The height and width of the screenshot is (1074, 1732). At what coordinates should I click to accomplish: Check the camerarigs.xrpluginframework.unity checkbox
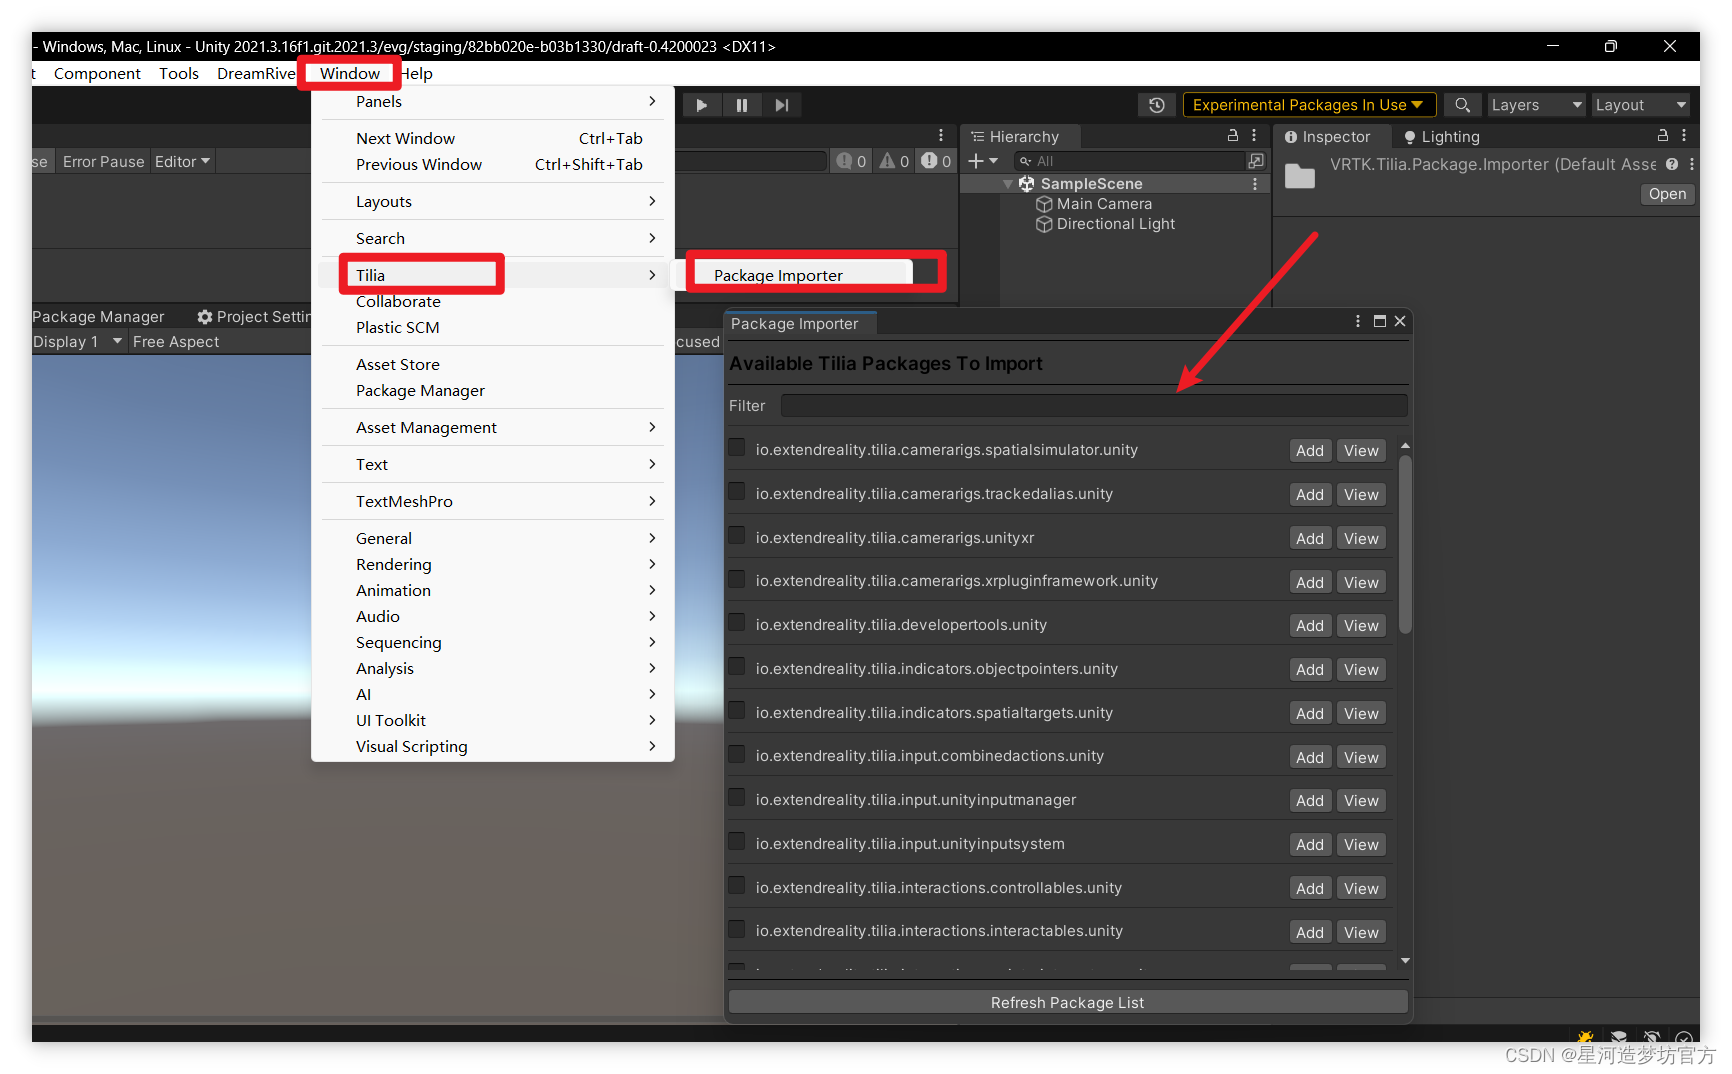[x=737, y=578]
